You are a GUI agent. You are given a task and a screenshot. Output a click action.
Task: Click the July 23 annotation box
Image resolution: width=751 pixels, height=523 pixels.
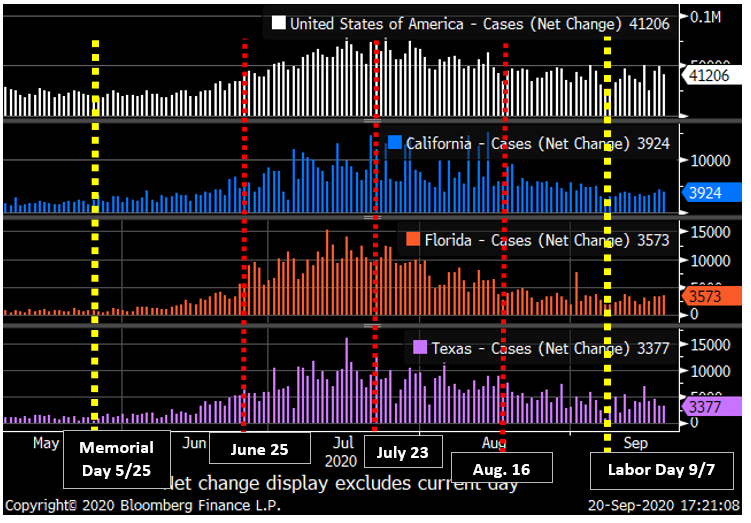pos(403,452)
